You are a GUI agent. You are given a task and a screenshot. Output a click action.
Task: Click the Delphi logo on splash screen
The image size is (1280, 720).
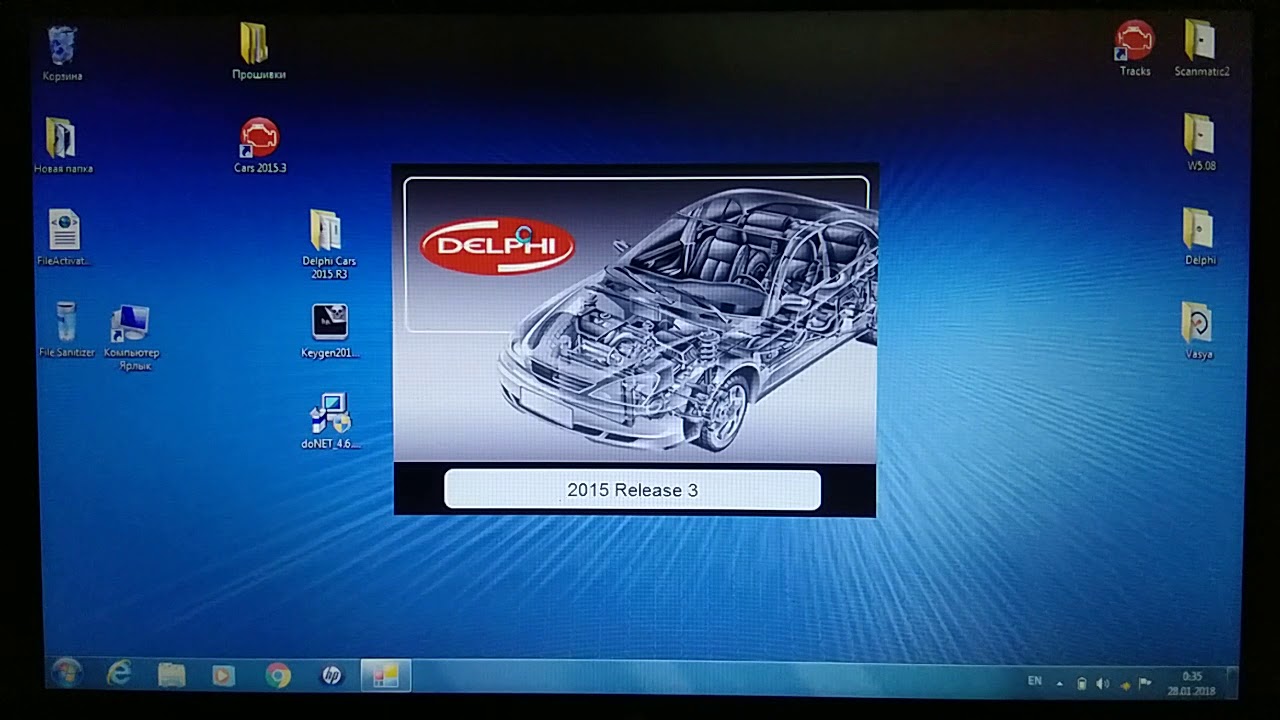[497, 246]
